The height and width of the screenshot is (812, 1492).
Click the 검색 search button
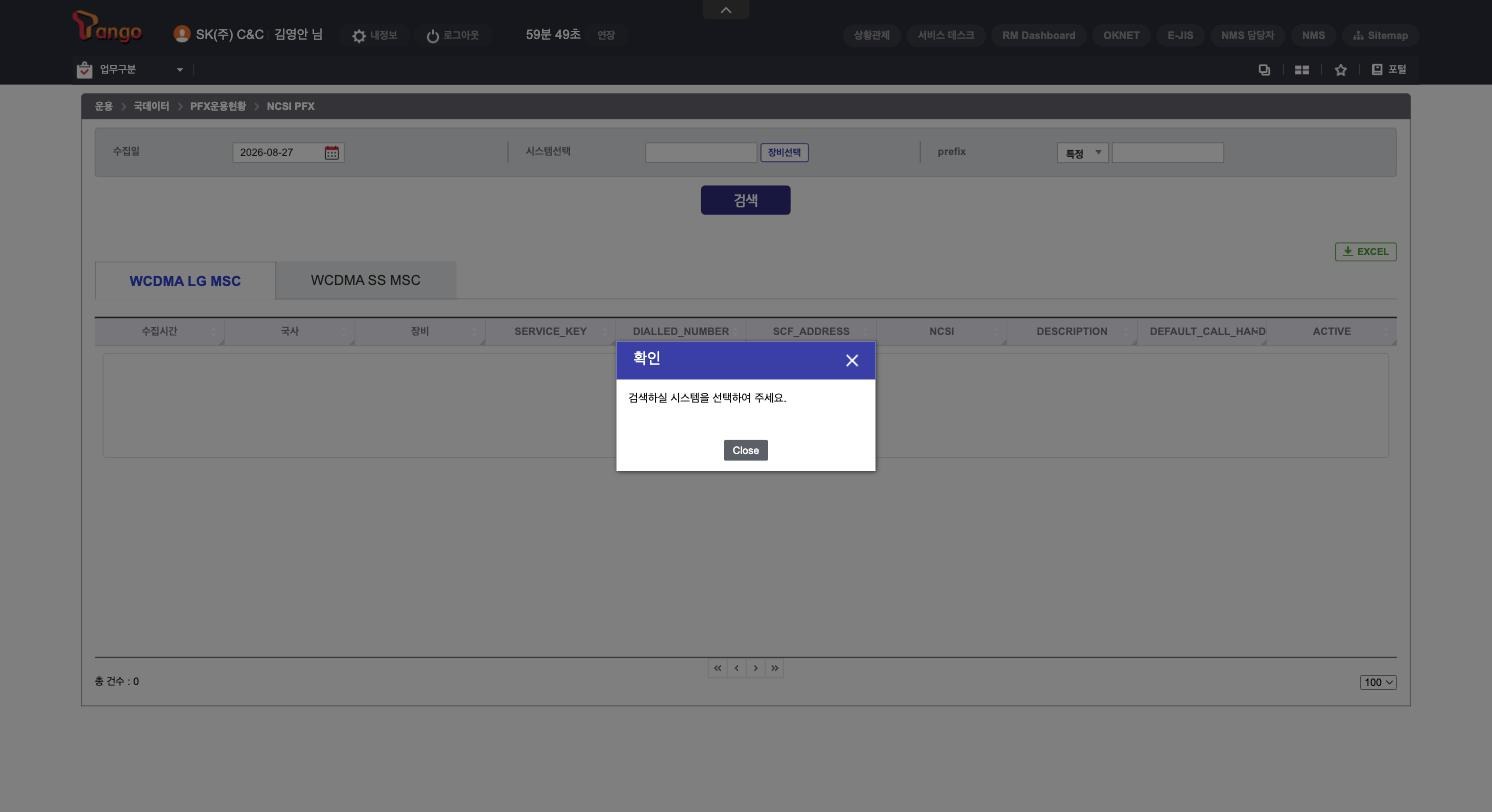tap(746, 200)
